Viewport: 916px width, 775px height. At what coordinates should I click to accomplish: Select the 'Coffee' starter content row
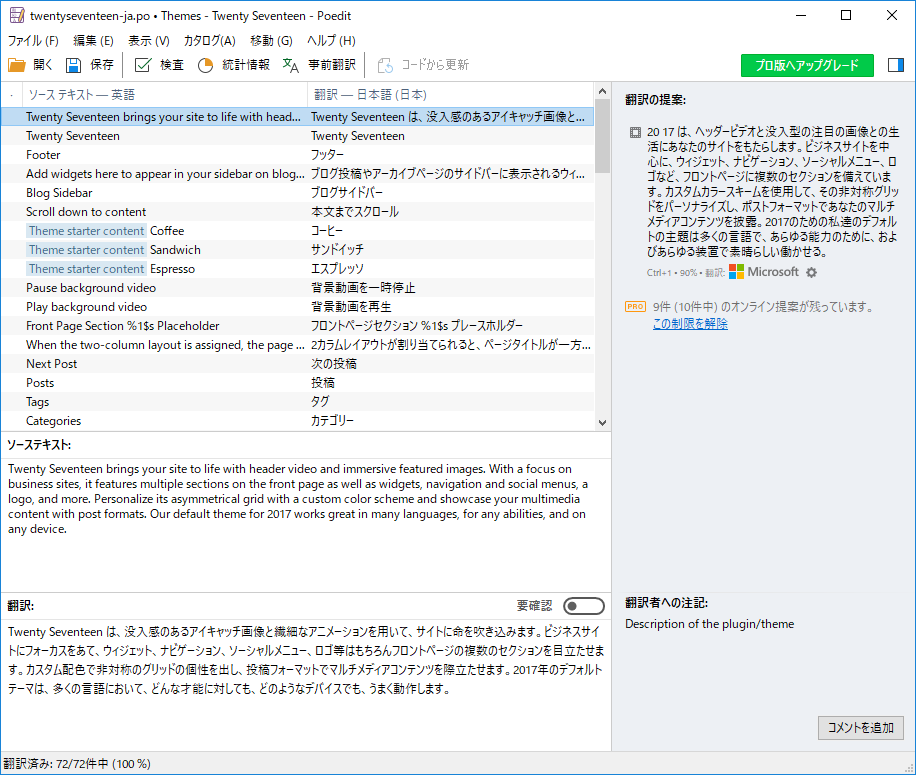pos(298,231)
